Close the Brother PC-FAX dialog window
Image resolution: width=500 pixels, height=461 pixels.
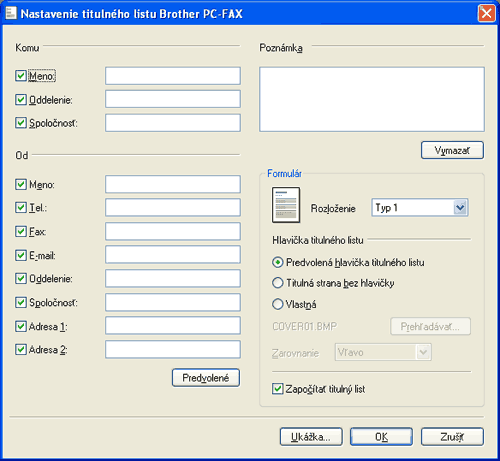487,13
